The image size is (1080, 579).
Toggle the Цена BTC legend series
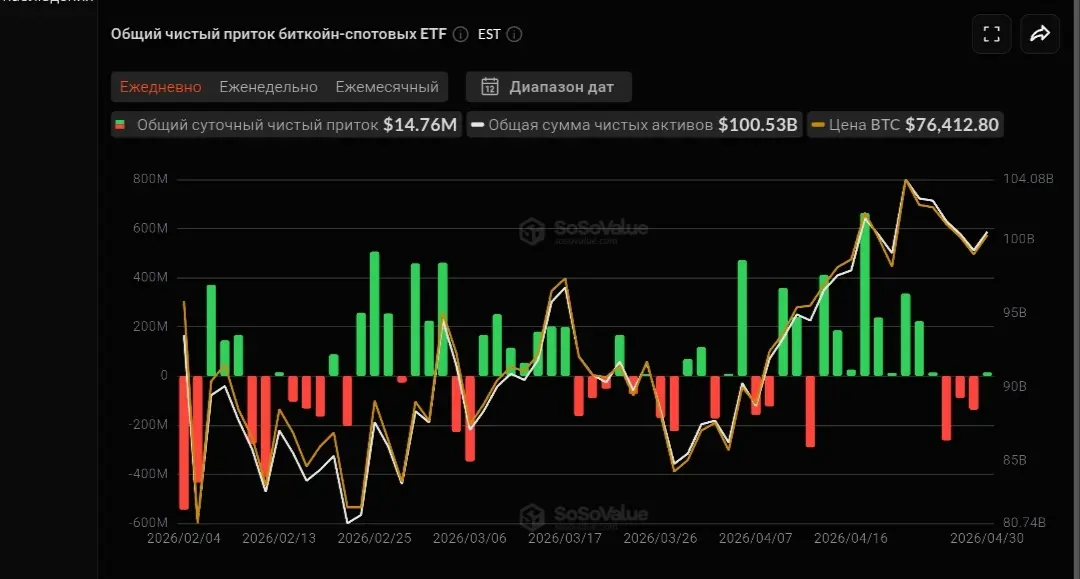click(x=905, y=125)
